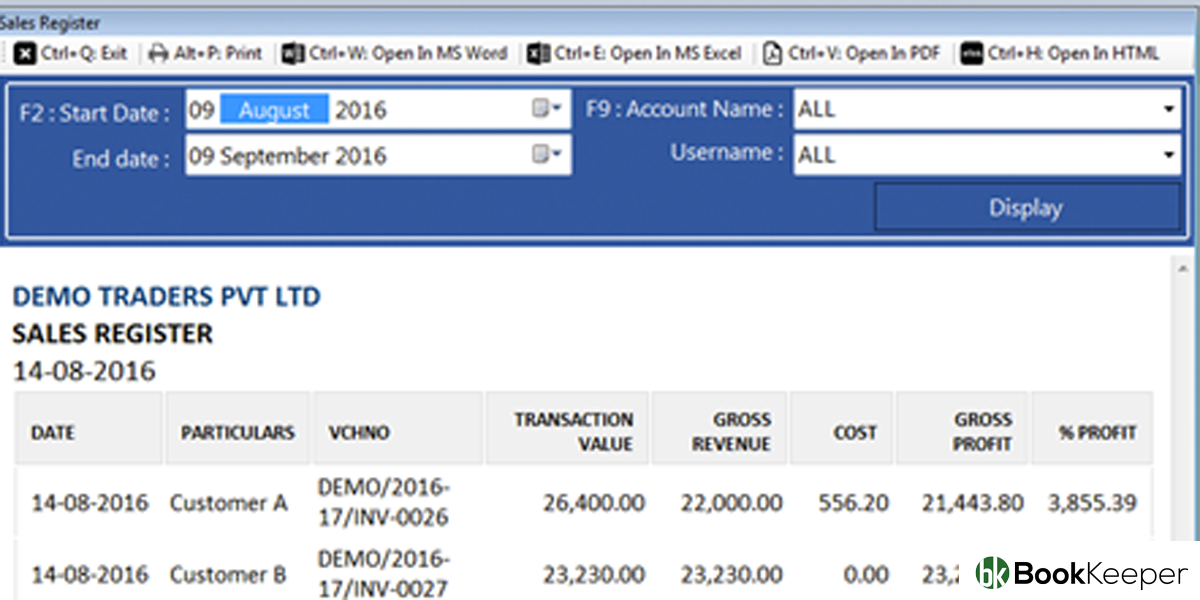Open report in MS Excel icon

point(539,53)
